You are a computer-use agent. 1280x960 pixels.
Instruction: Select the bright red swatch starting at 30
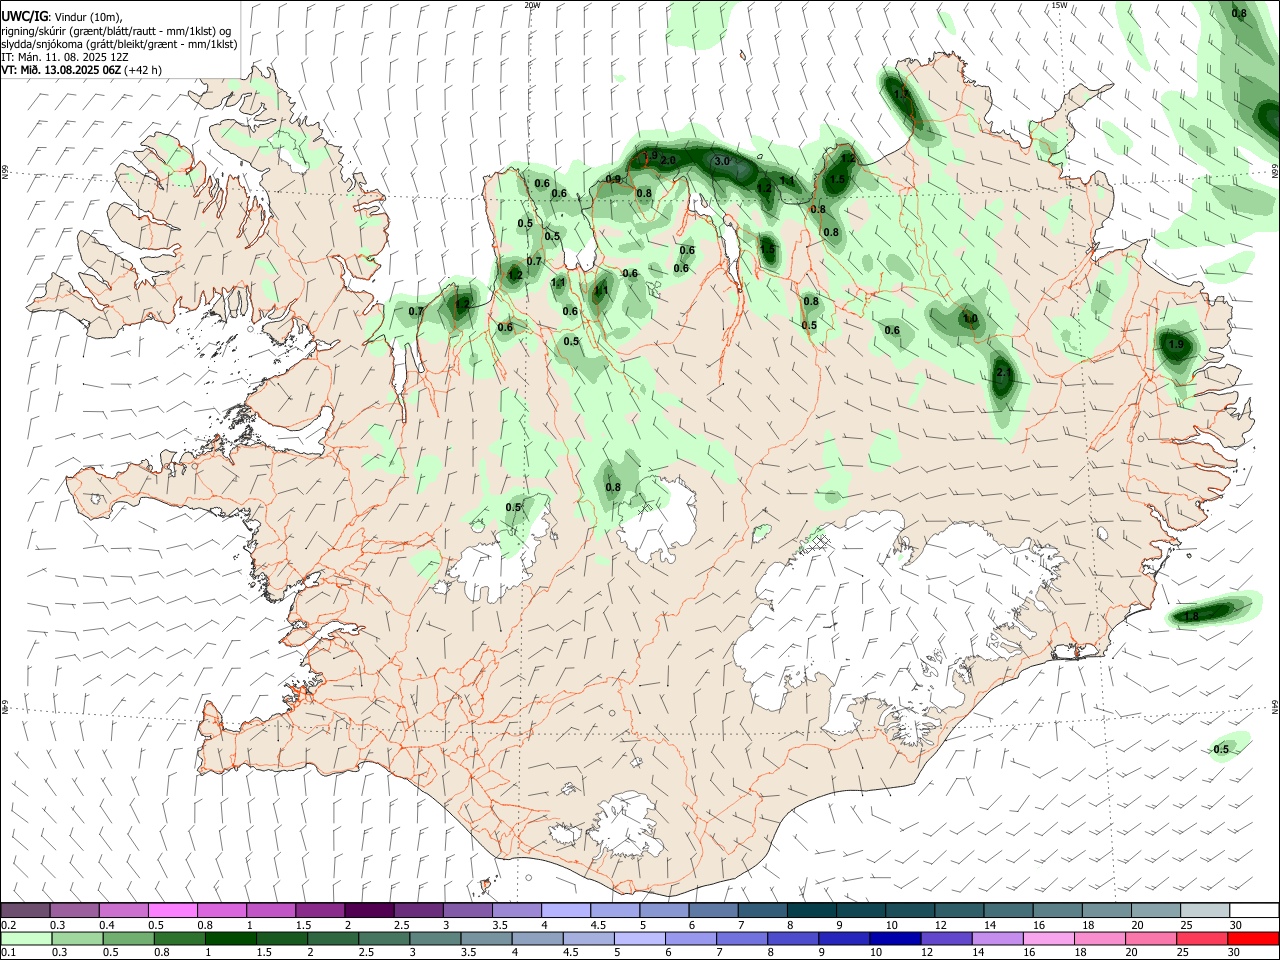[1254, 938]
